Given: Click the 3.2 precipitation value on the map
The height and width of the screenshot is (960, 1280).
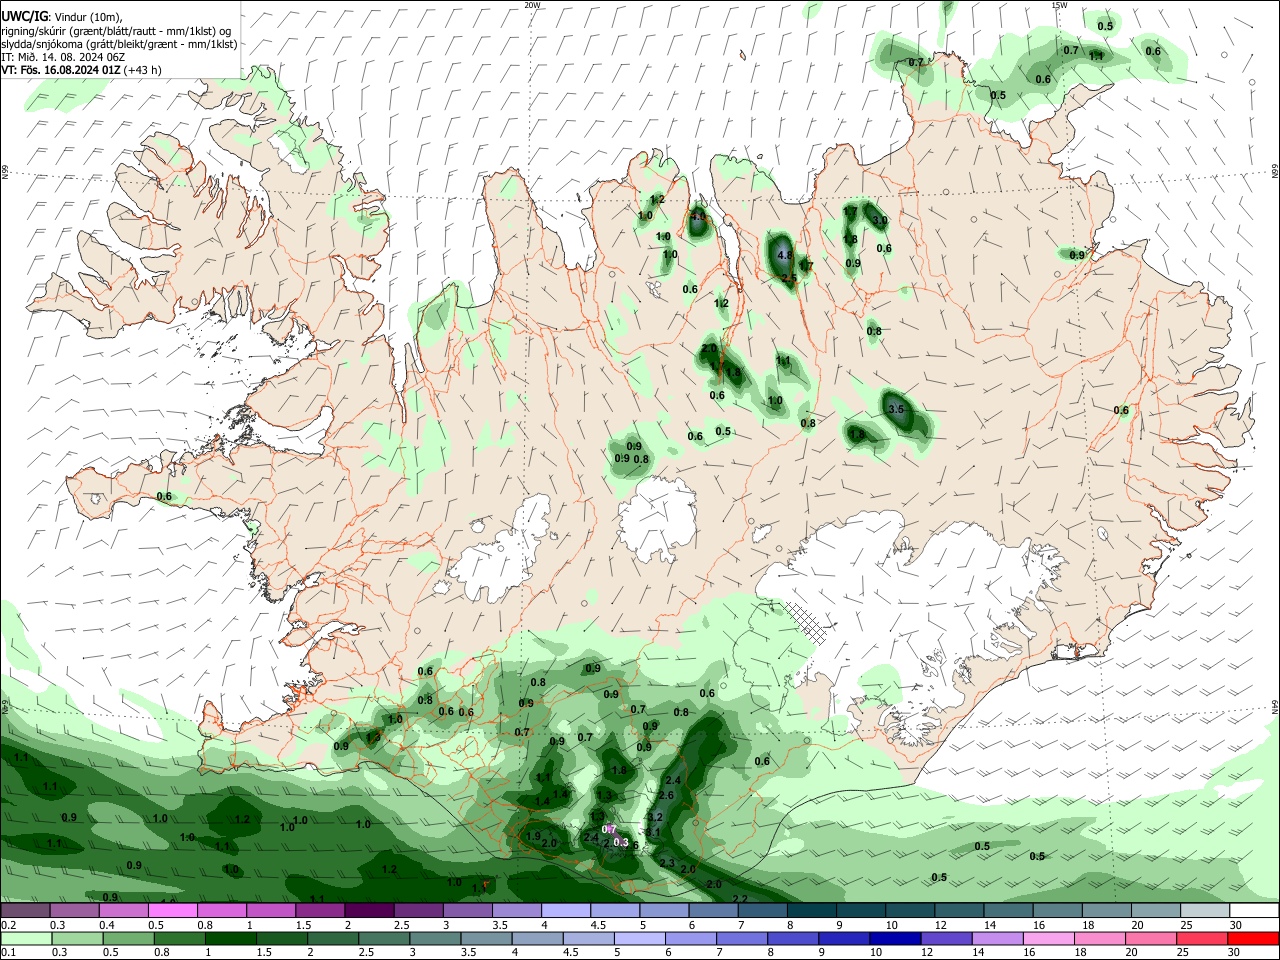Looking at the screenshot, I should click(x=656, y=817).
